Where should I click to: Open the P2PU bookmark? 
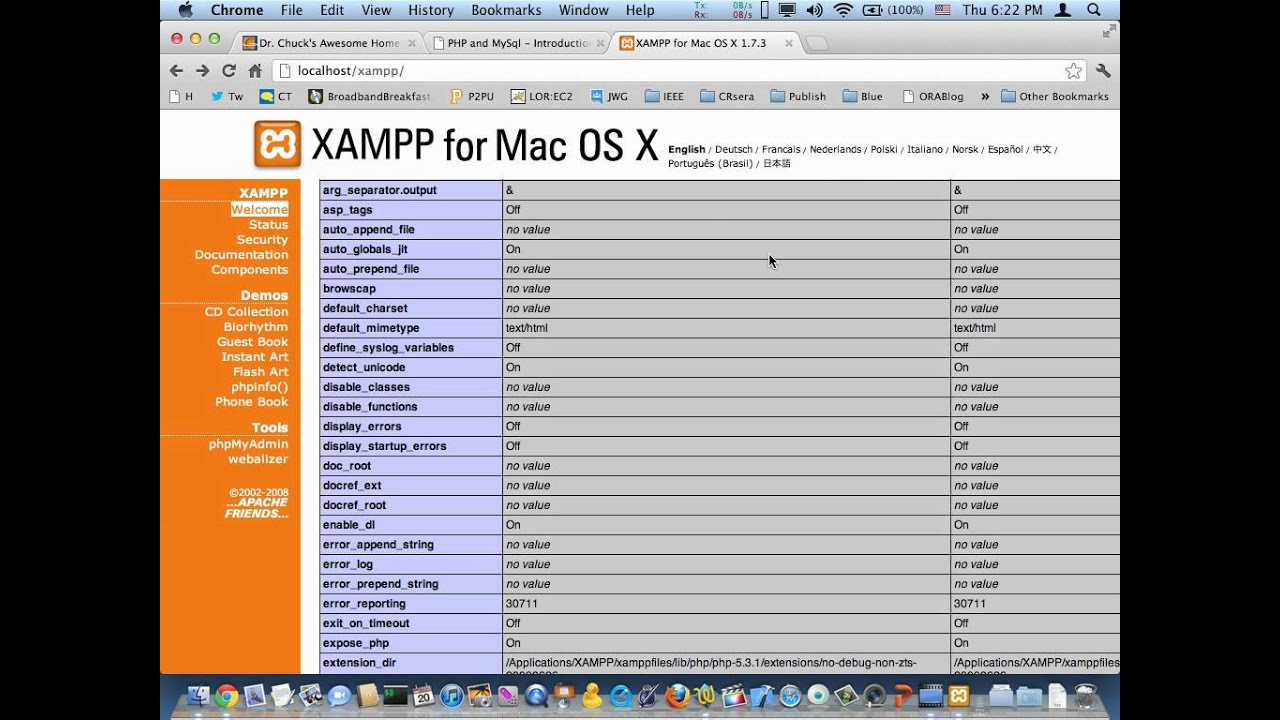471,97
